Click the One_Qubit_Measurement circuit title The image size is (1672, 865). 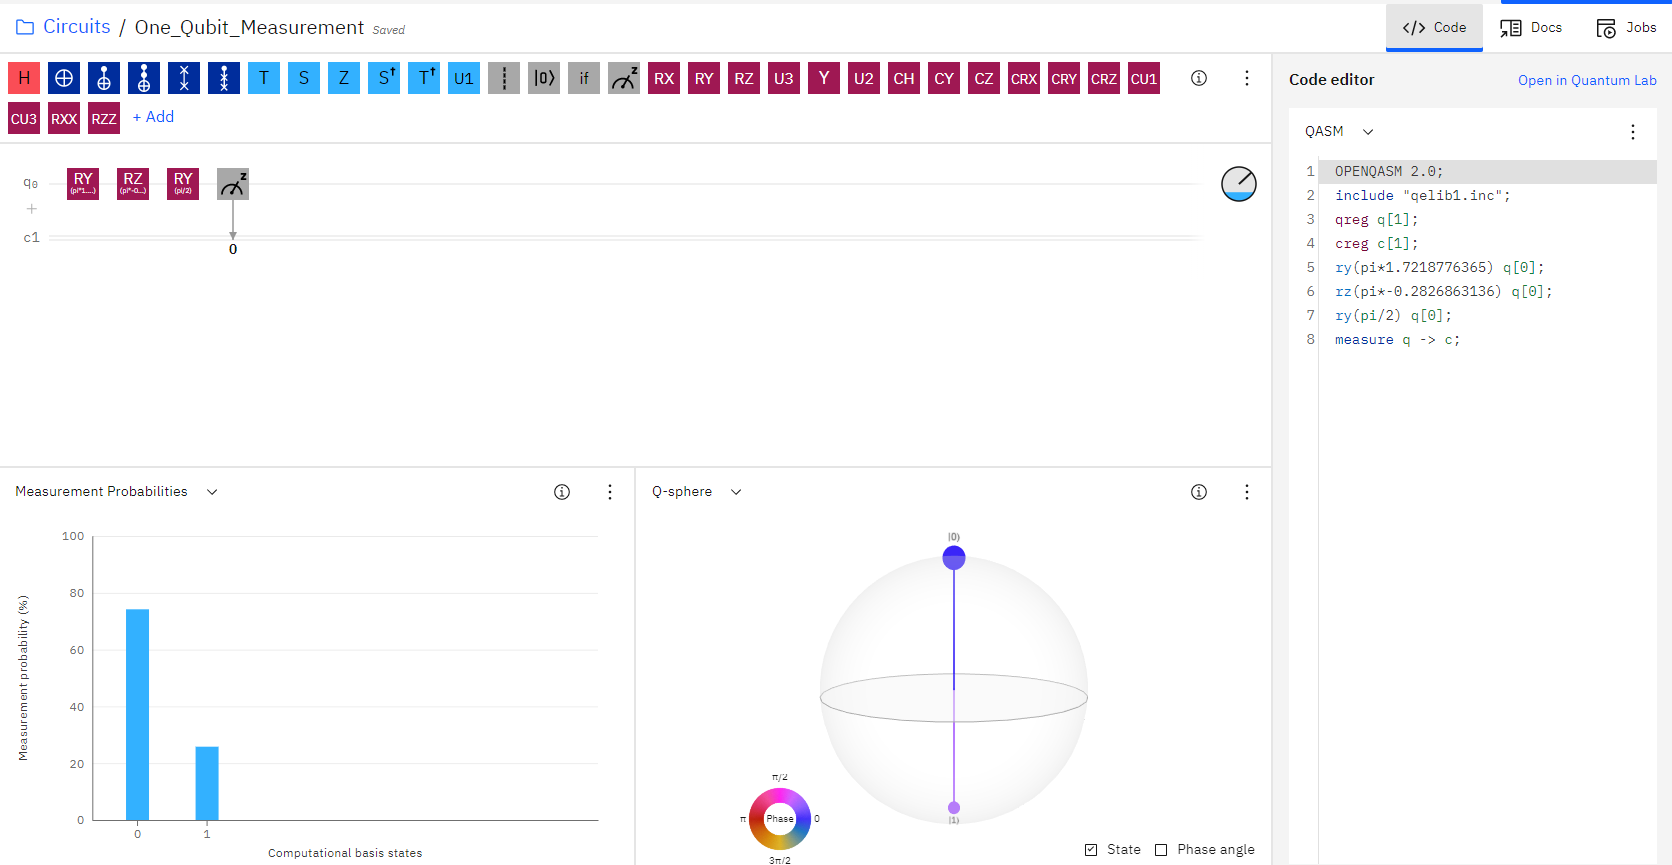click(249, 27)
